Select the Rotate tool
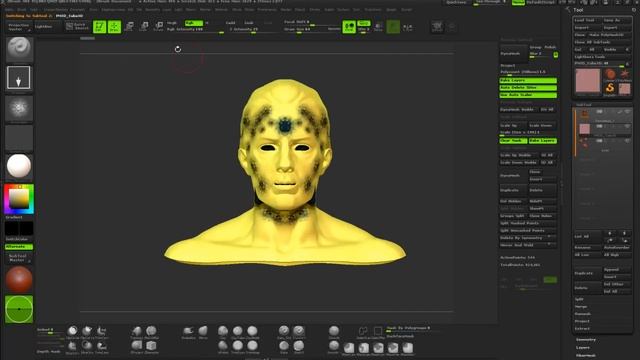This screenshot has width=640, height=360. (x=159, y=27)
